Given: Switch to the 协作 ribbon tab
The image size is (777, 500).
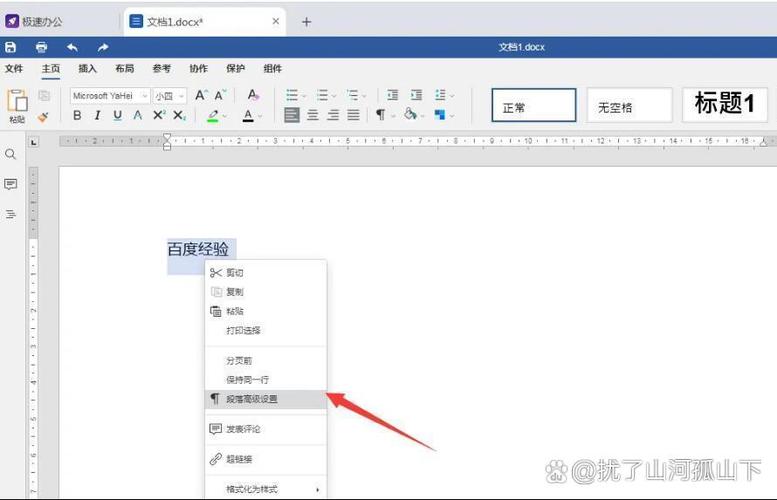Looking at the screenshot, I should click(x=198, y=69).
